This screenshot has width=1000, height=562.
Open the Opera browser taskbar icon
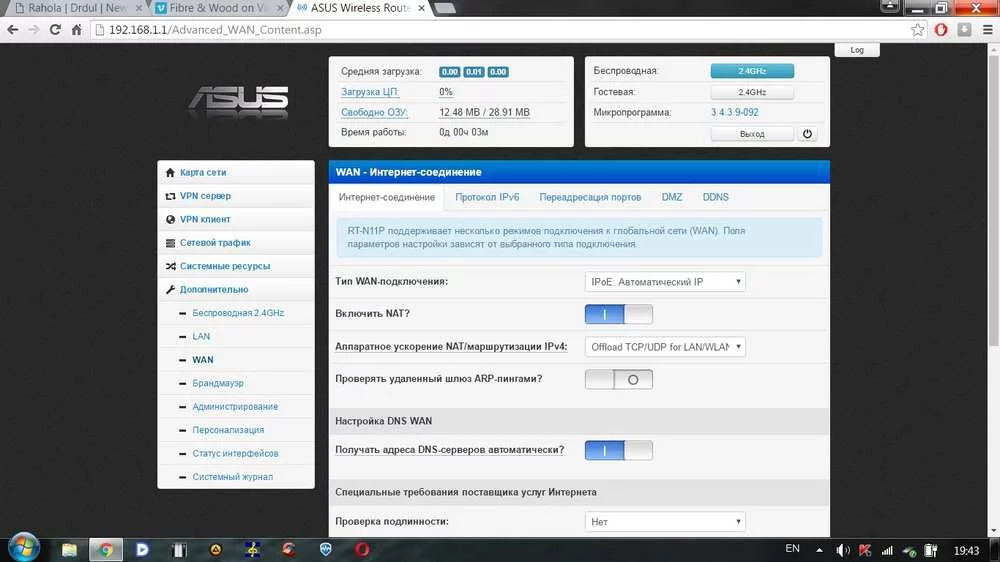coord(362,549)
